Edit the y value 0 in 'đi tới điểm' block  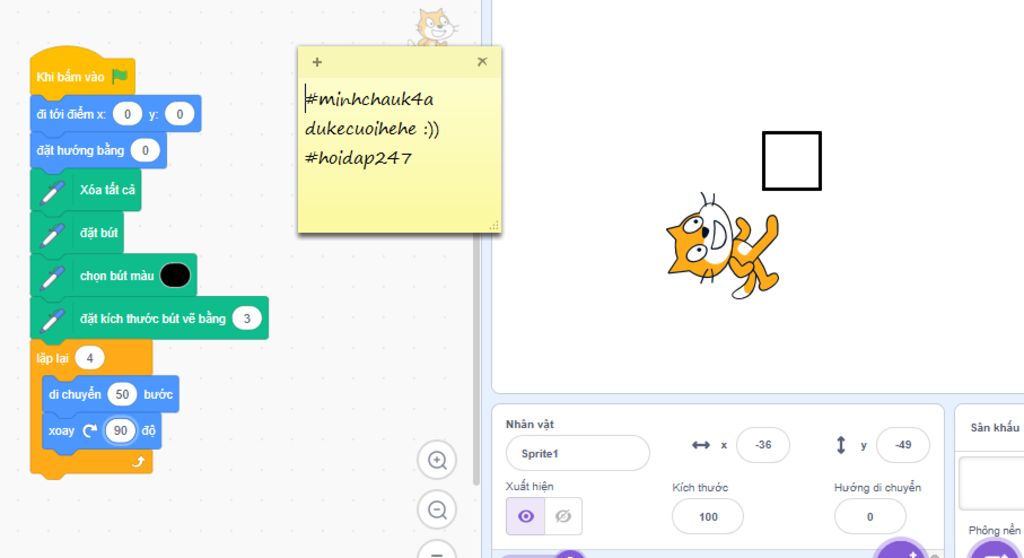[180, 114]
